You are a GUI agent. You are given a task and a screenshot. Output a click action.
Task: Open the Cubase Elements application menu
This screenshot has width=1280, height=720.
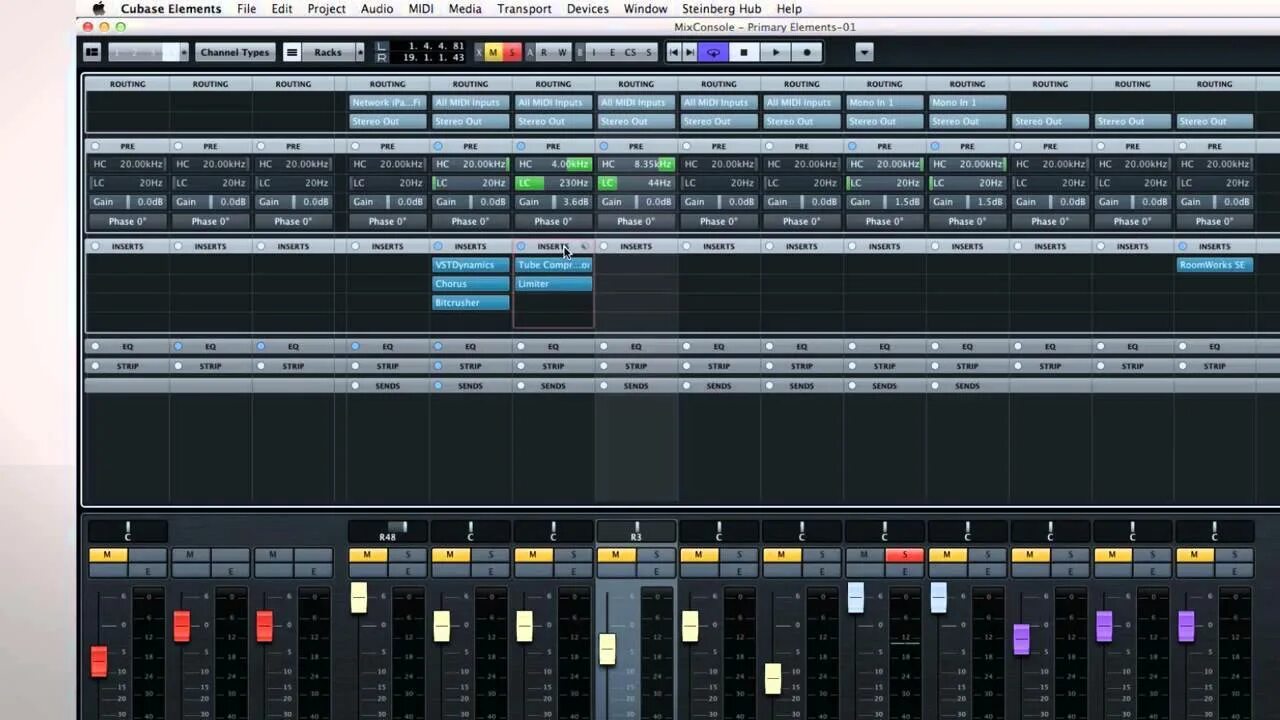pos(171,9)
